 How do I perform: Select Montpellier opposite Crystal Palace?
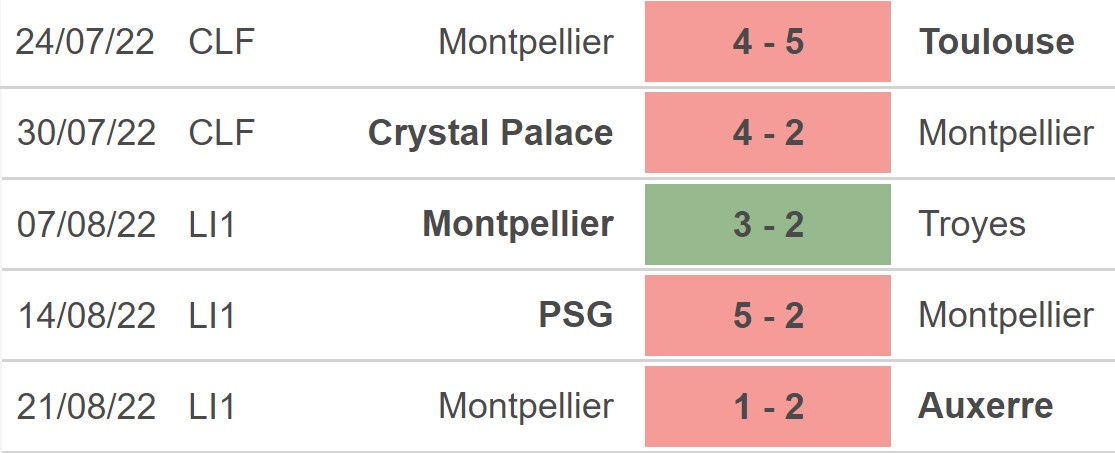pos(1006,133)
